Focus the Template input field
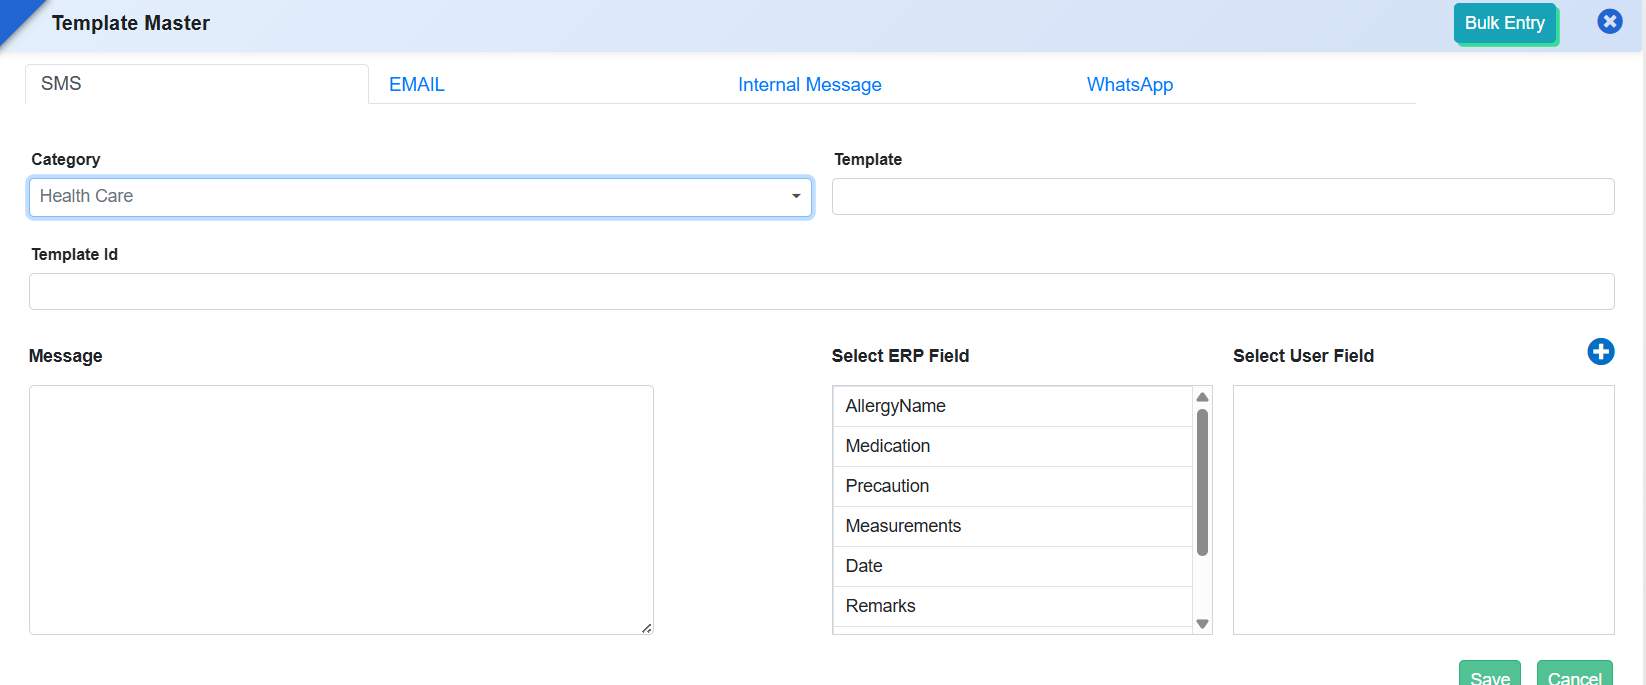 pyautogui.click(x=1222, y=197)
